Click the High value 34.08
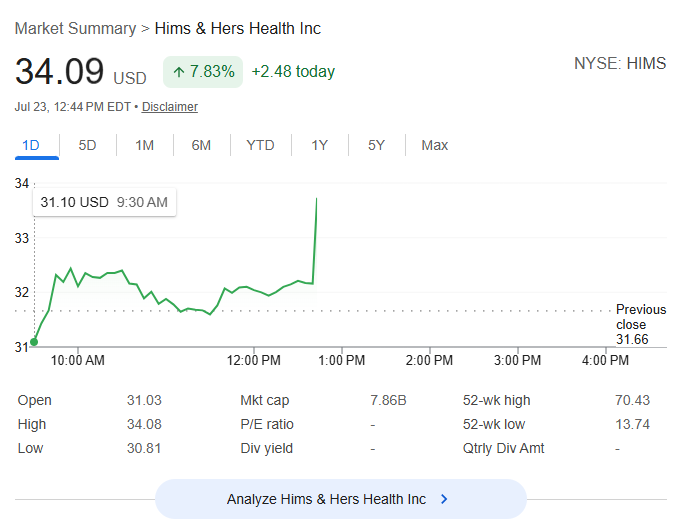The height and width of the screenshot is (532, 690). coord(144,424)
